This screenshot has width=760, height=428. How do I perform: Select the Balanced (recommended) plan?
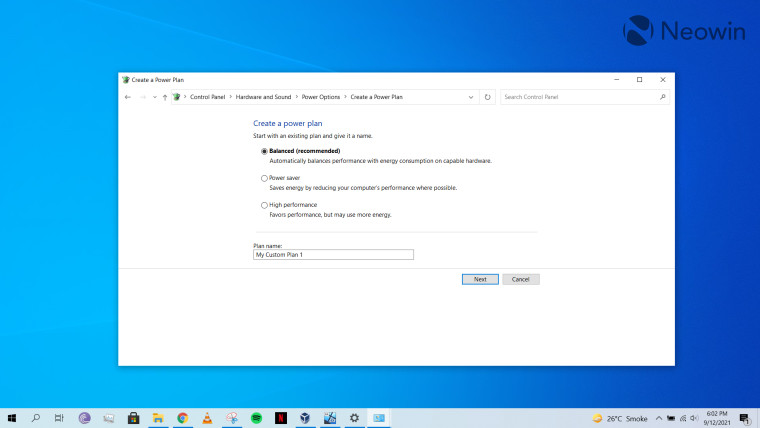(264, 151)
